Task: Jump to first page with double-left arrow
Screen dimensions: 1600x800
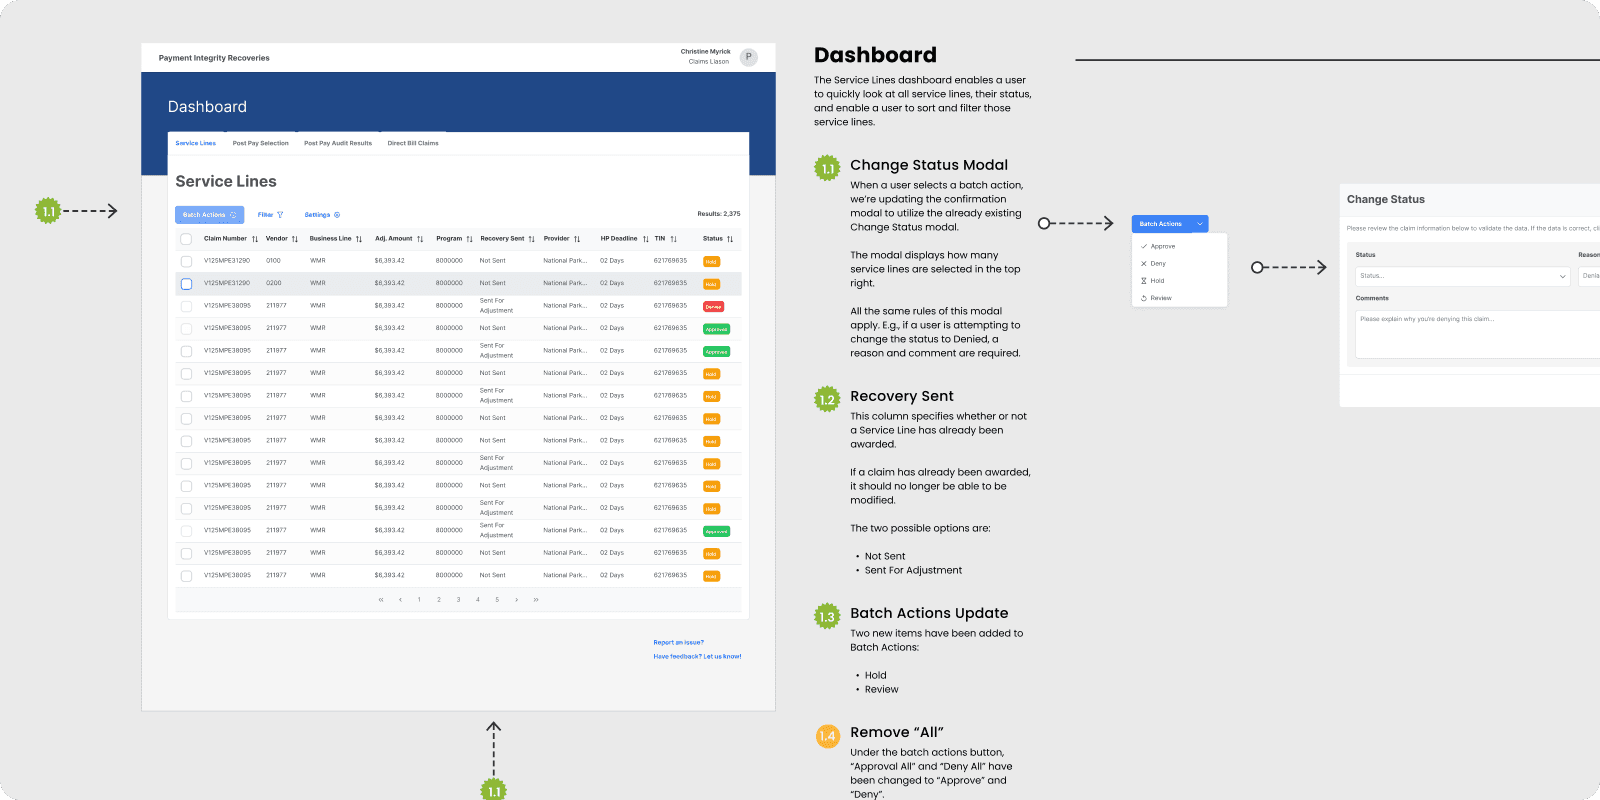Action: (381, 600)
